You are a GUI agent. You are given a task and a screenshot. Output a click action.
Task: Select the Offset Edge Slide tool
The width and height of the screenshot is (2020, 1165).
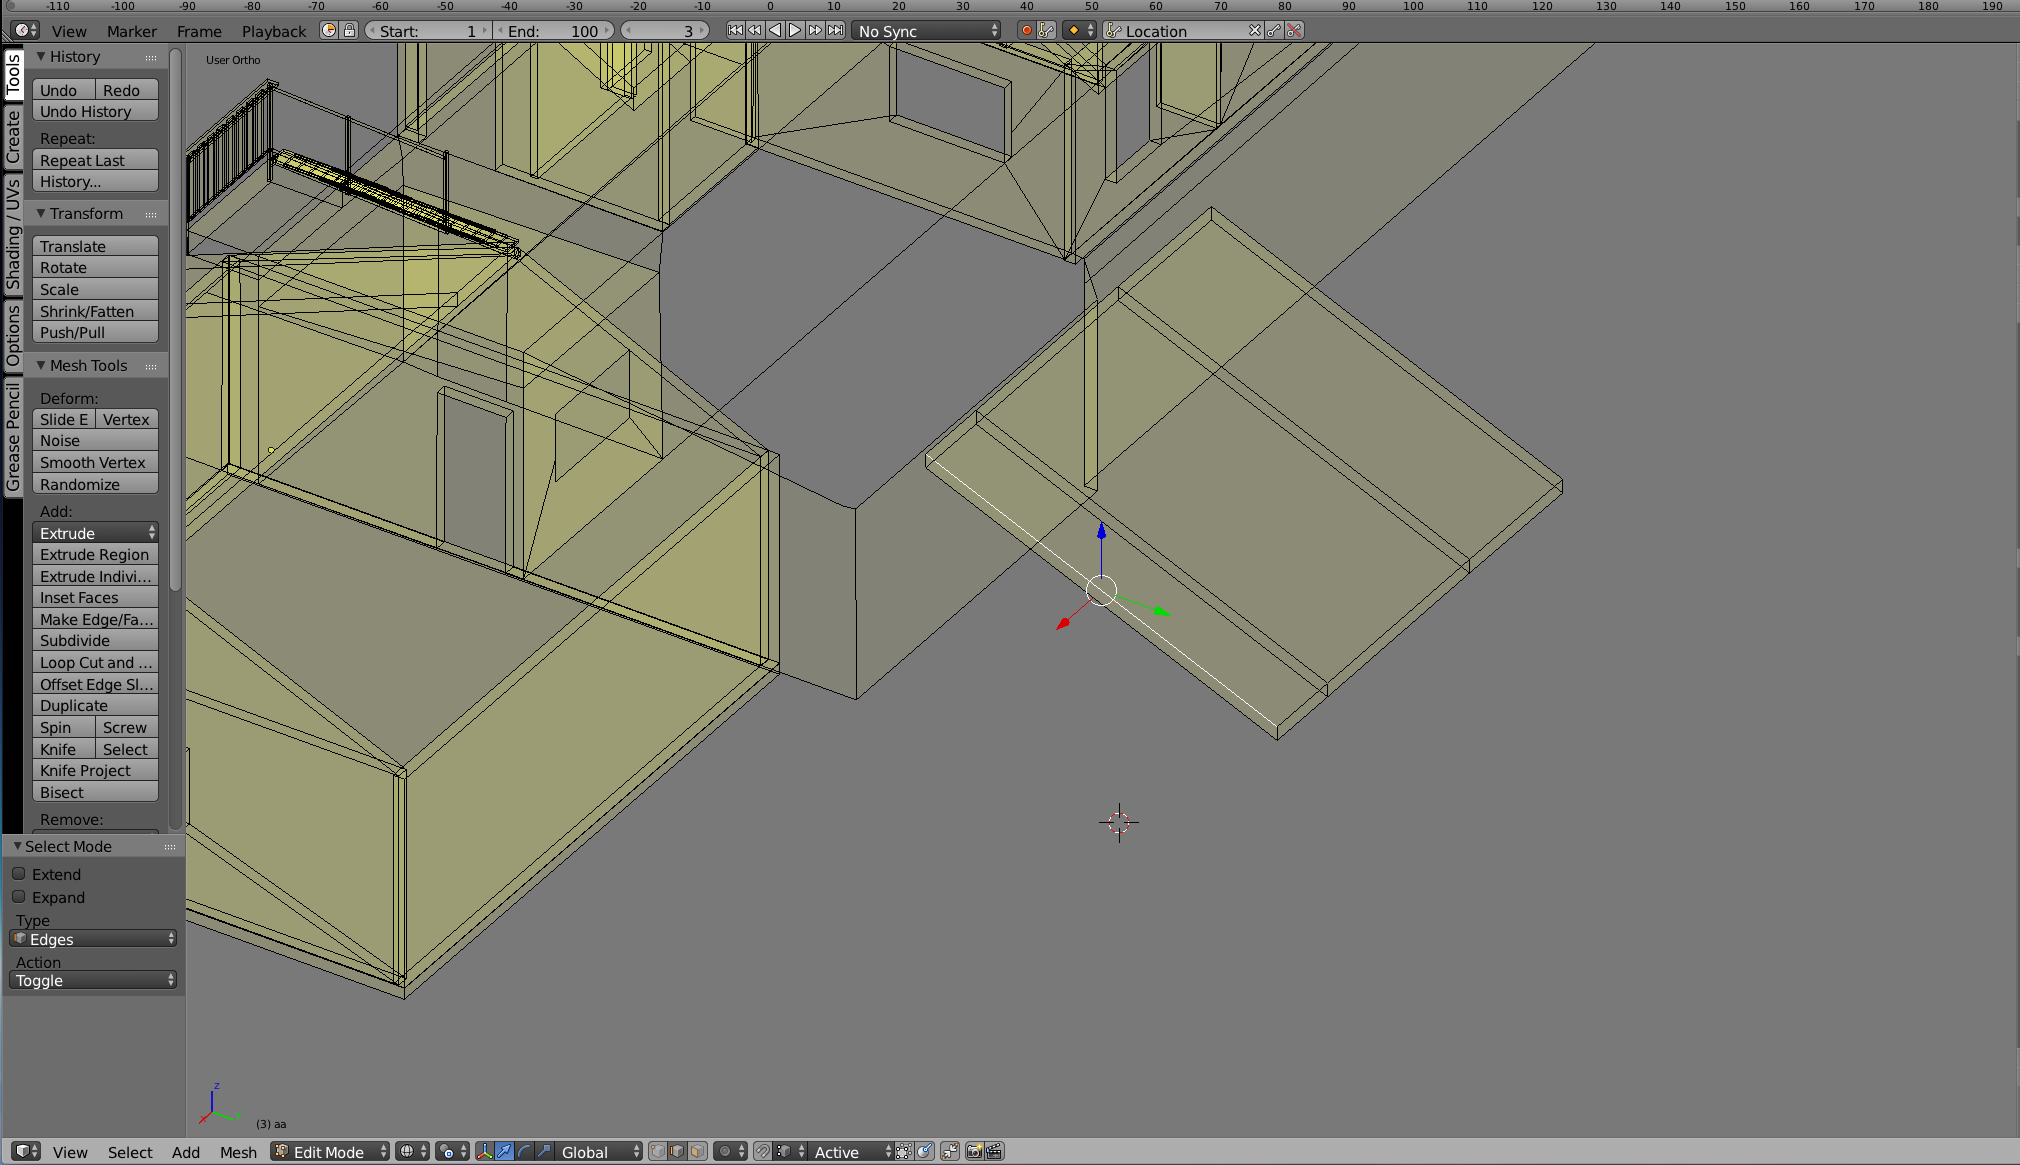(94, 684)
